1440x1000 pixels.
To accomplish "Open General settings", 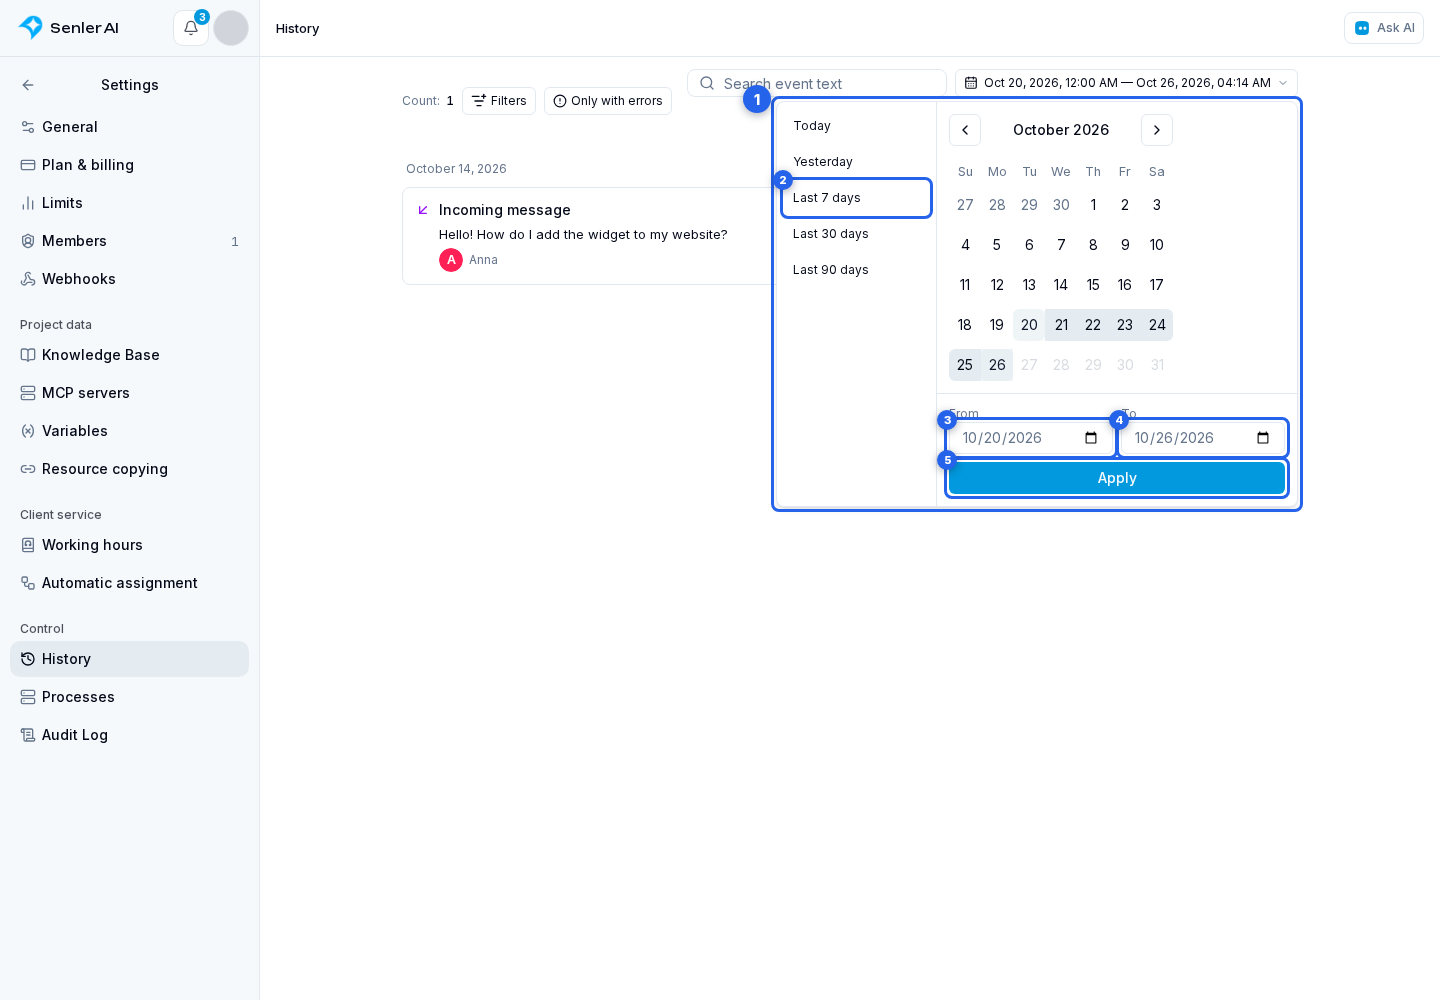I will [x=129, y=127].
